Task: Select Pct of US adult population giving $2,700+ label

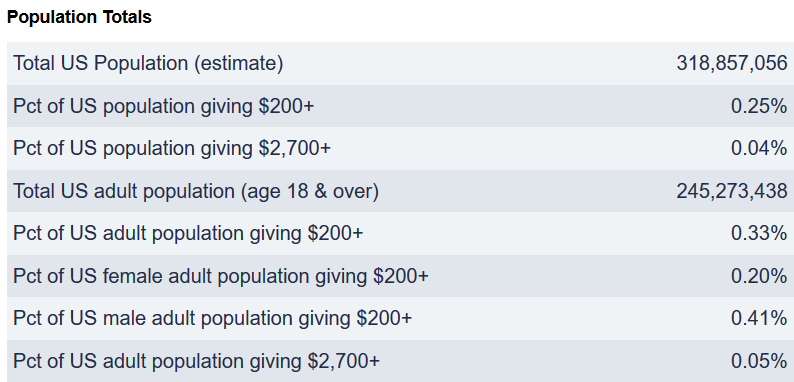Action: [x=196, y=362]
